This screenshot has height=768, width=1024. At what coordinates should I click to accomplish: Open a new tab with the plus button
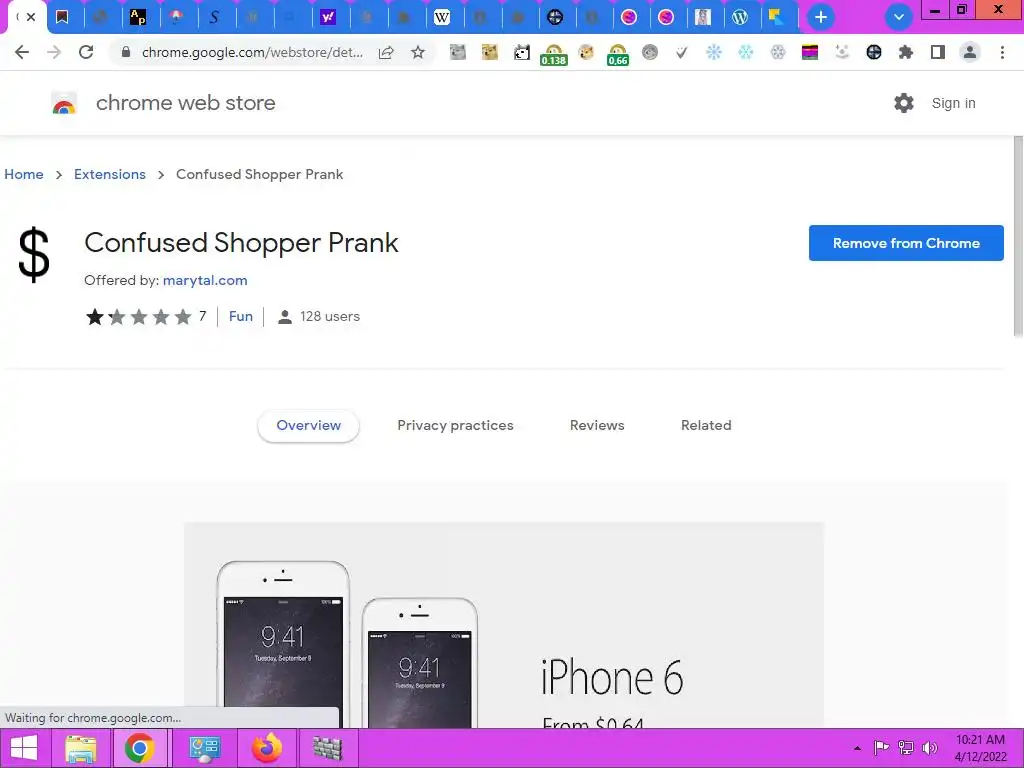coord(821,17)
